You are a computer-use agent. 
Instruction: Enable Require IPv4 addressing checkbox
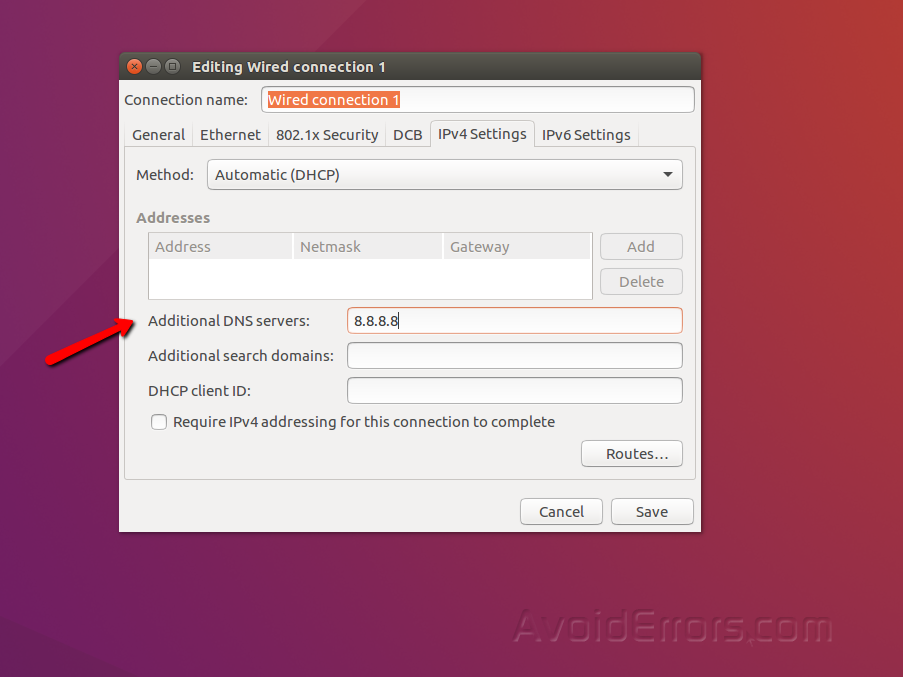tap(159, 422)
